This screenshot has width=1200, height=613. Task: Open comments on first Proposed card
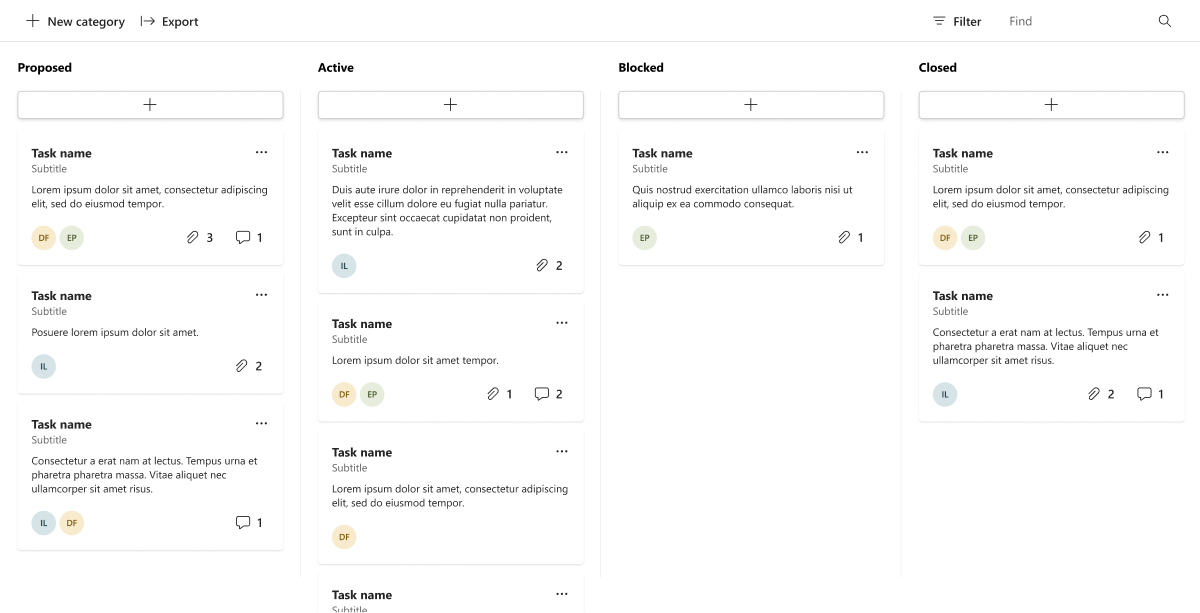coord(243,238)
